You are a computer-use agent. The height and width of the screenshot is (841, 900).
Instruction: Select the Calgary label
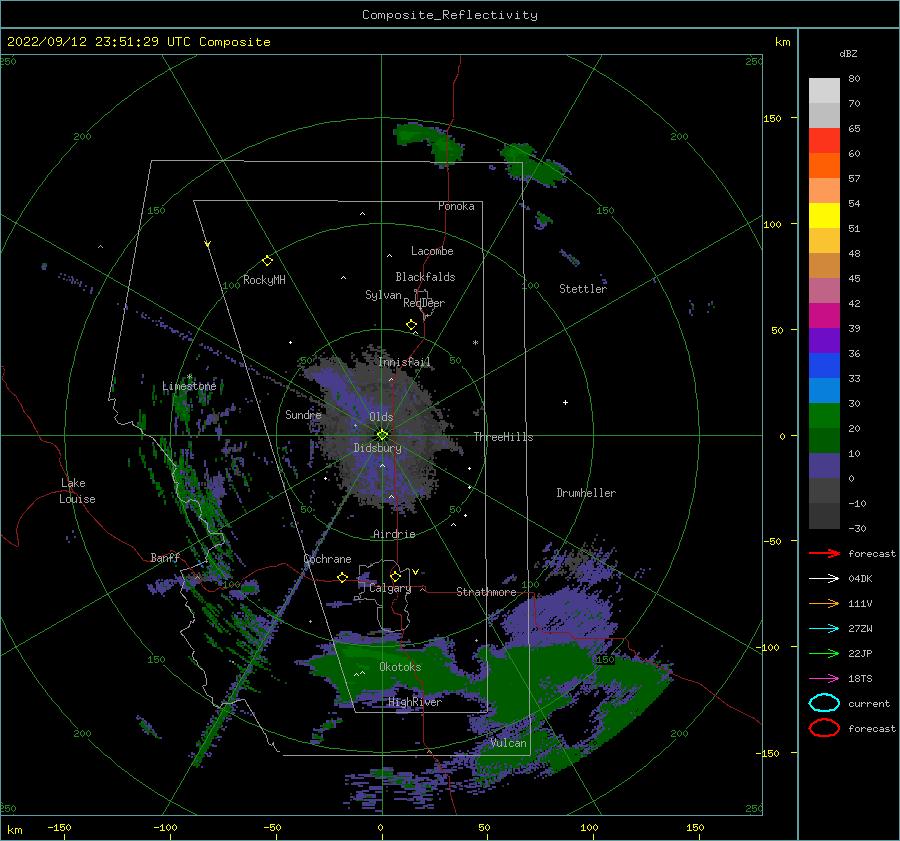point(390,588)
